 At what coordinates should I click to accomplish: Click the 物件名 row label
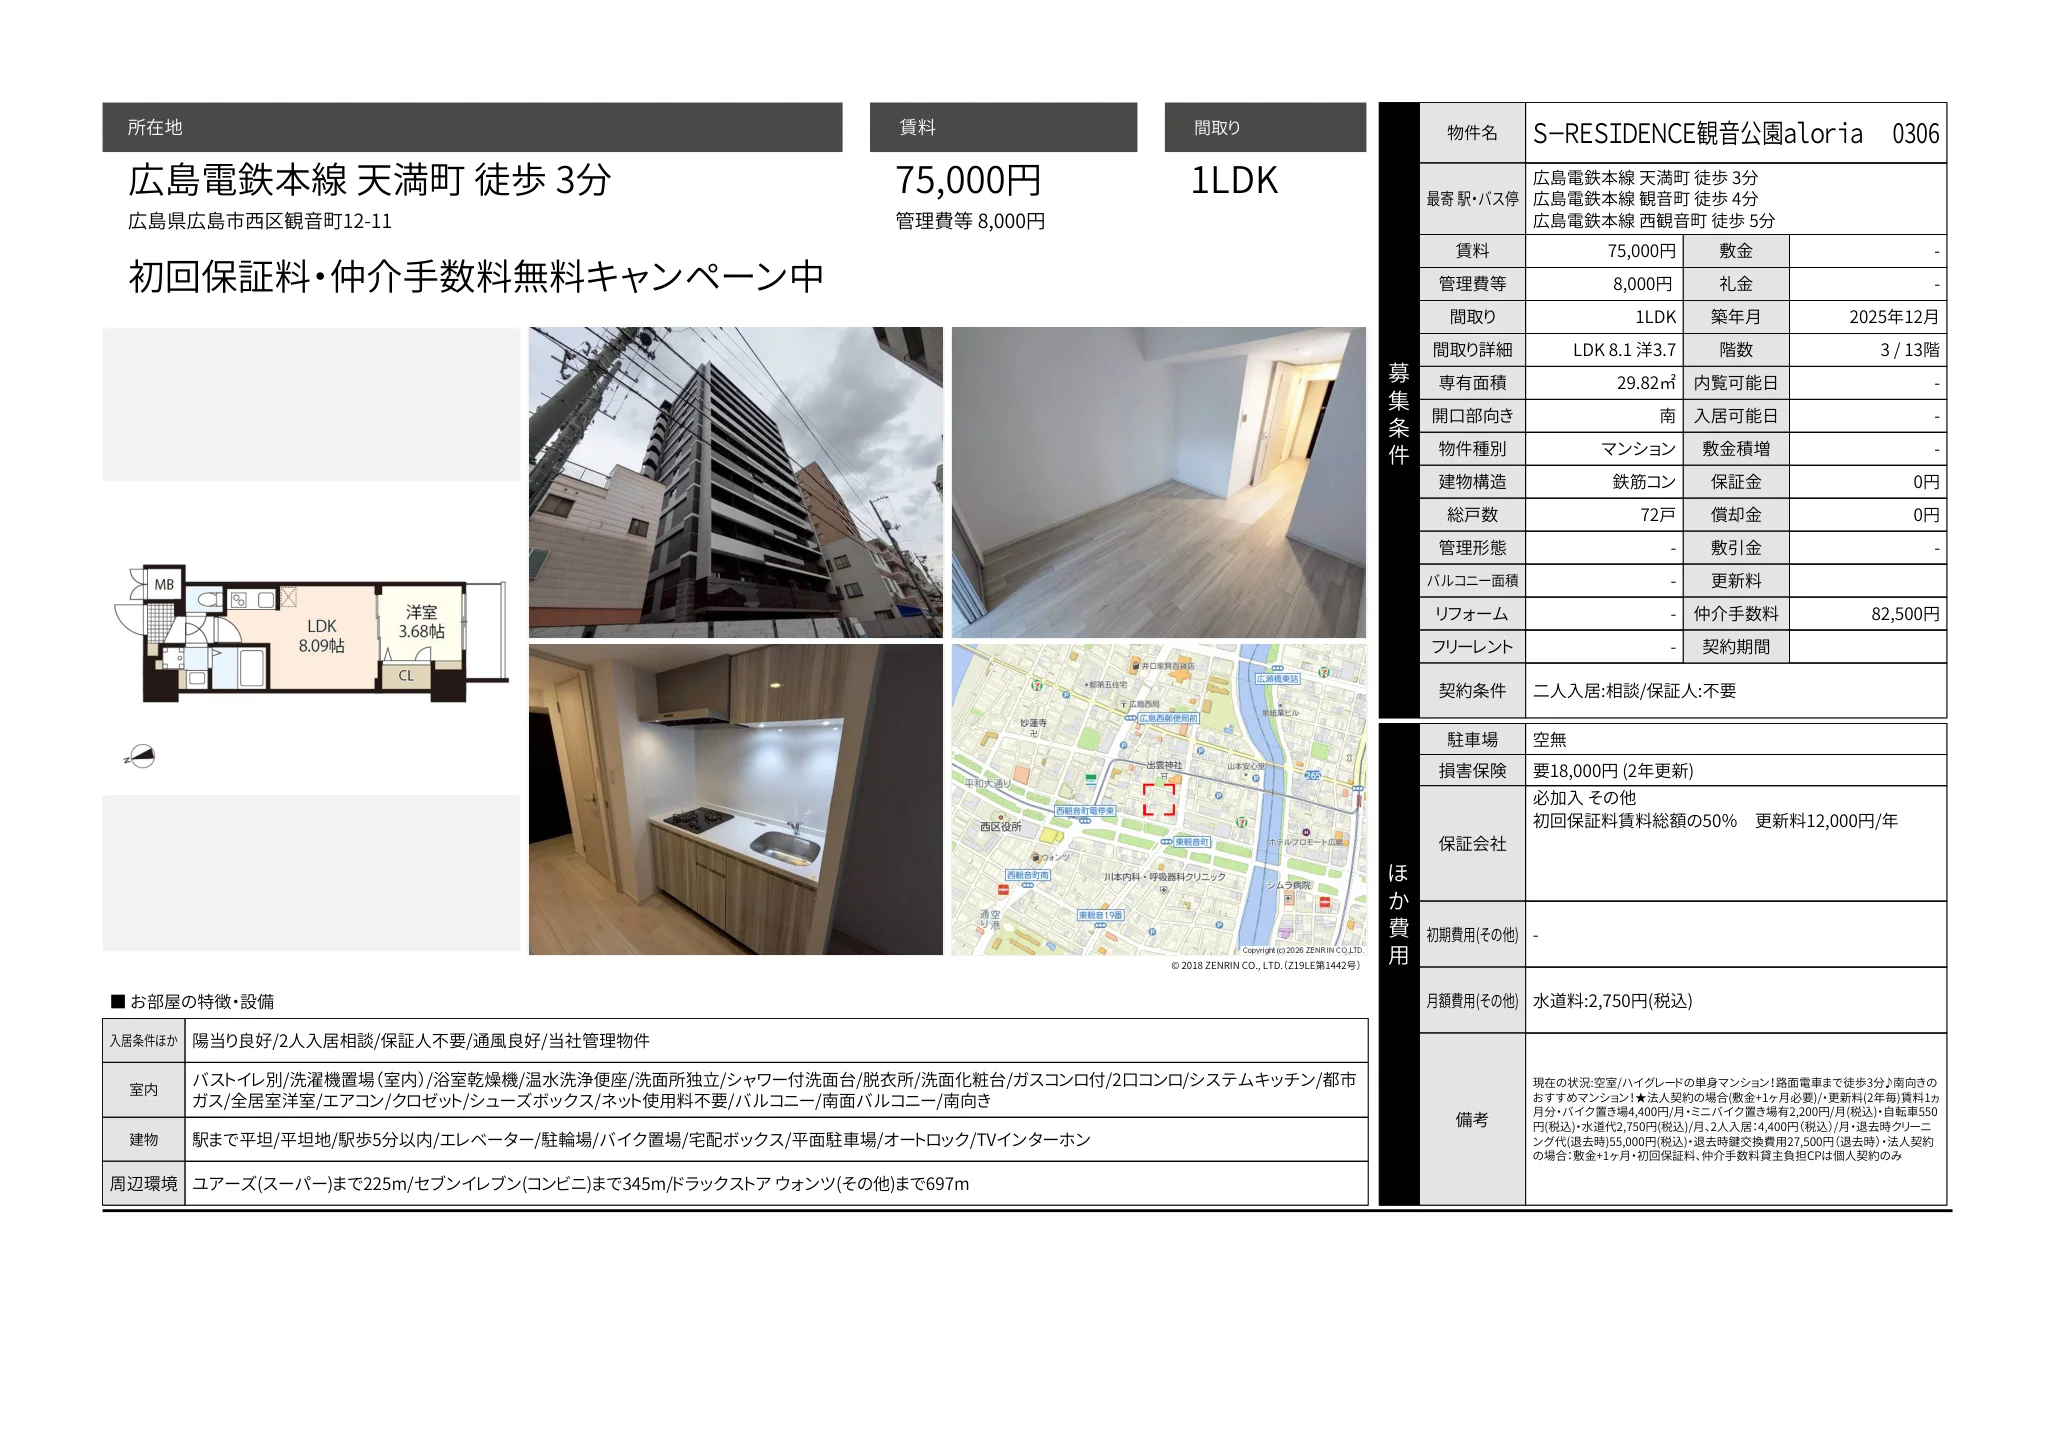point(1472,133)
